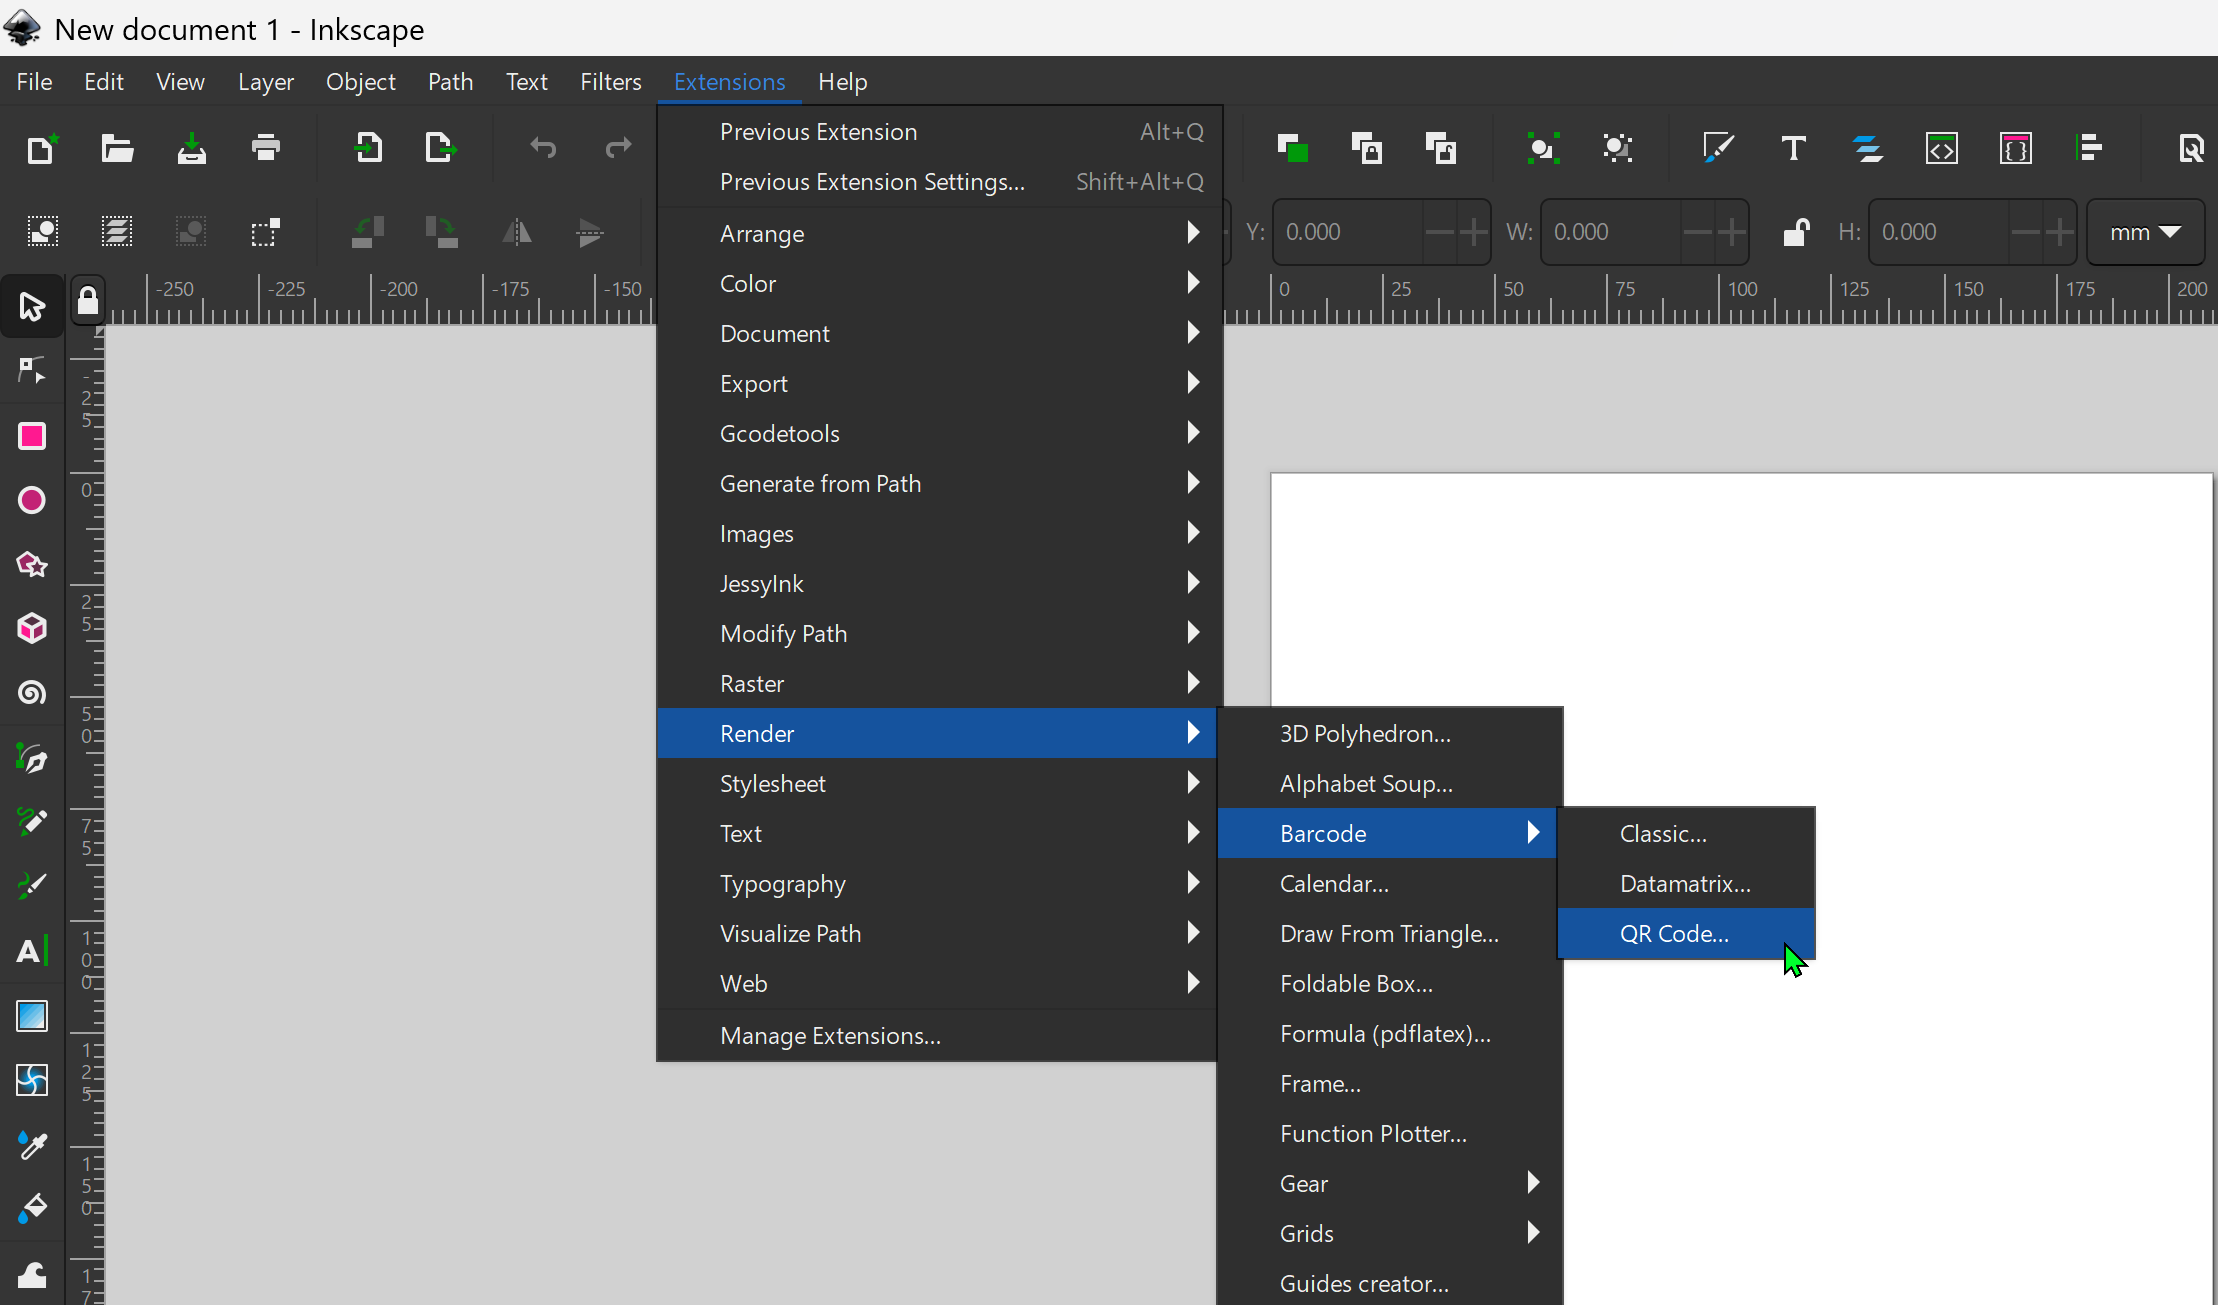Click Manage Extensions at the menu bottom
Screen dimensions: 2218x1305
coord(829,1036)
